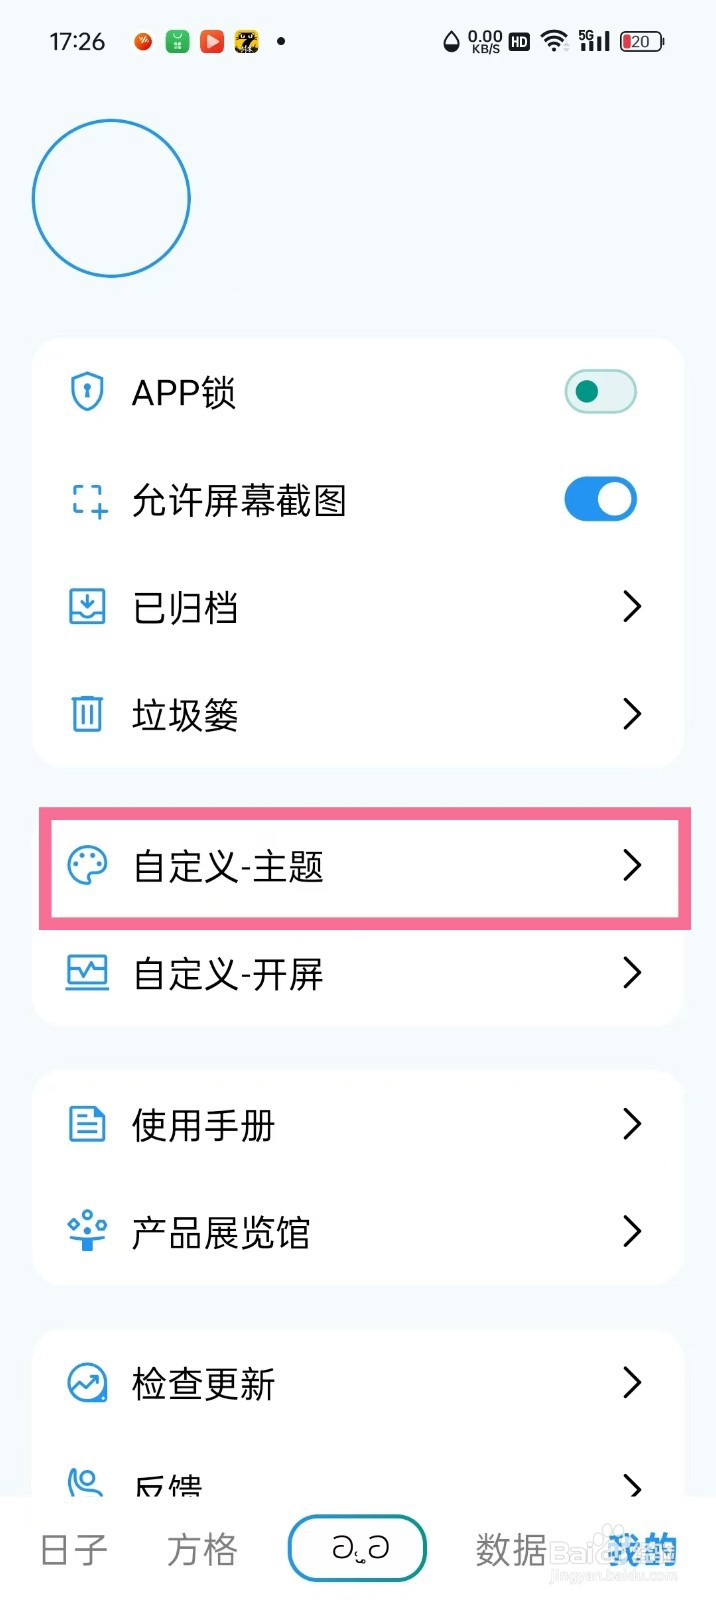Tap the document icon for 使用手册
Screen dimensions: 716x1600
tap(87, 1124)
